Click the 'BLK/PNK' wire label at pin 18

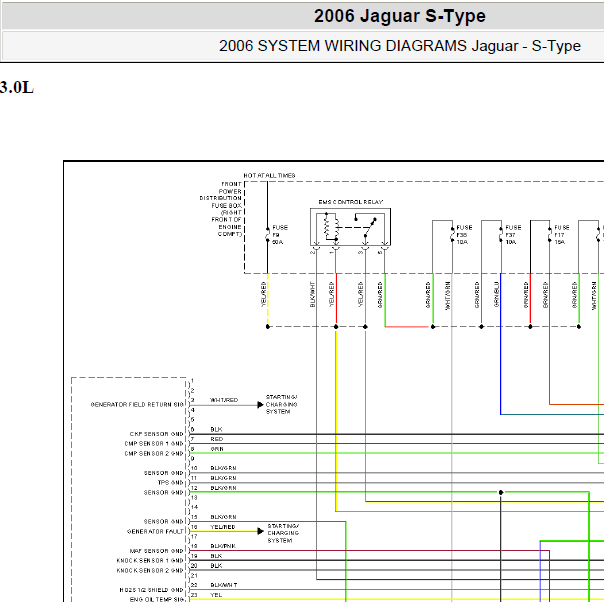(223, 546)
